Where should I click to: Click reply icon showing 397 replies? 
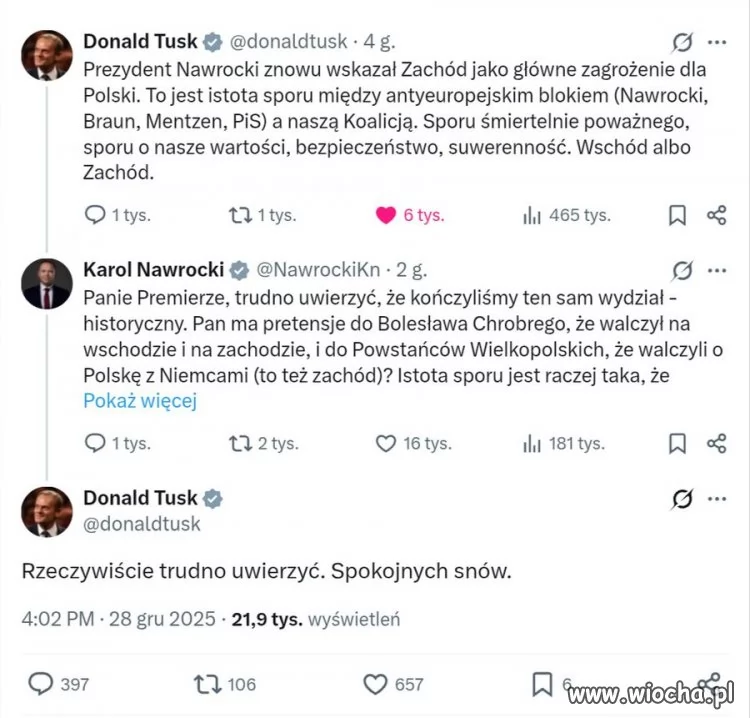(40, 684)
